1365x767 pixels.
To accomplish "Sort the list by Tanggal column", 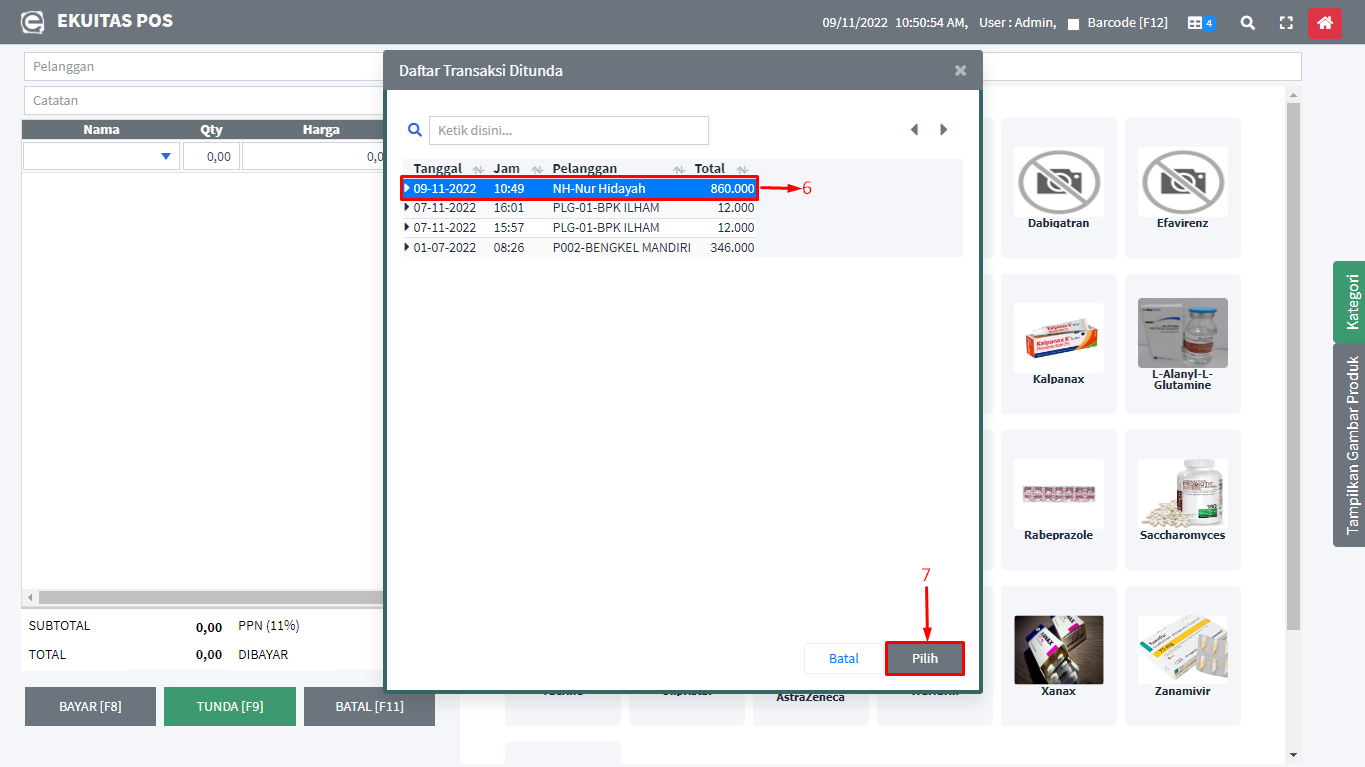I will (438, 169).
